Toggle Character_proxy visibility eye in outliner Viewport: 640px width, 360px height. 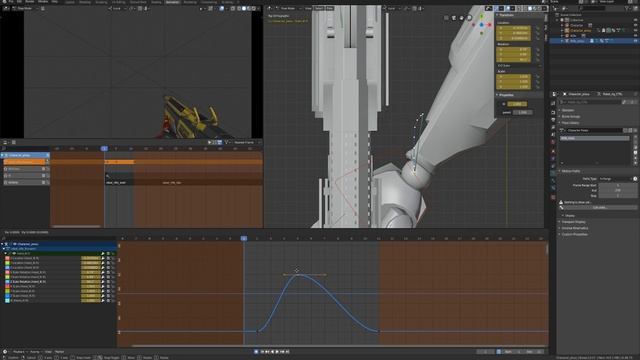(635, 31)
